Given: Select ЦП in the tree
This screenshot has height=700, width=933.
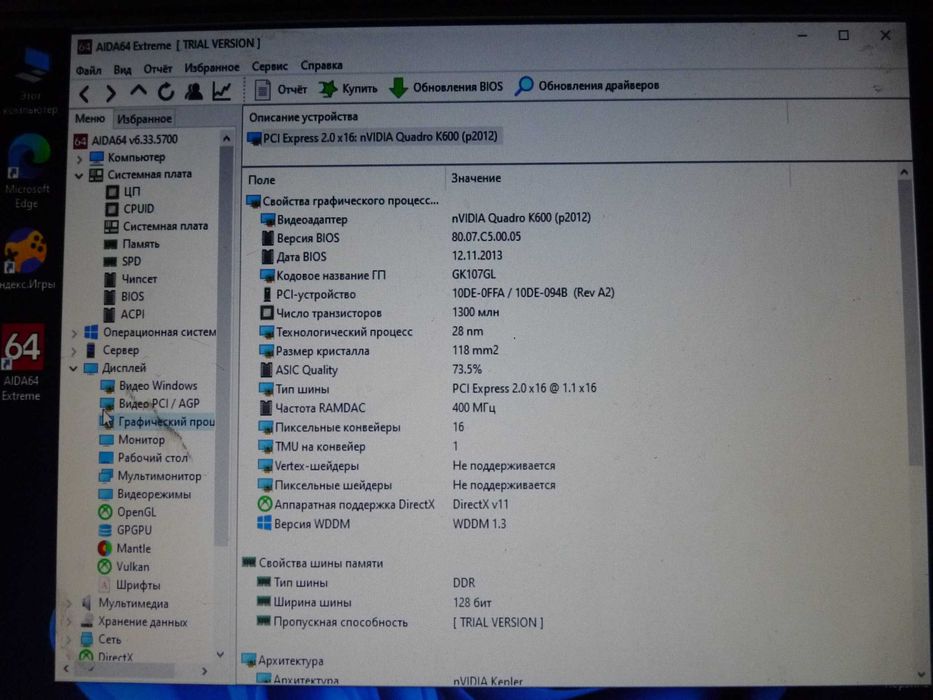Looking at the screenshot, I should pyautogui.click(x=123, y=192).
